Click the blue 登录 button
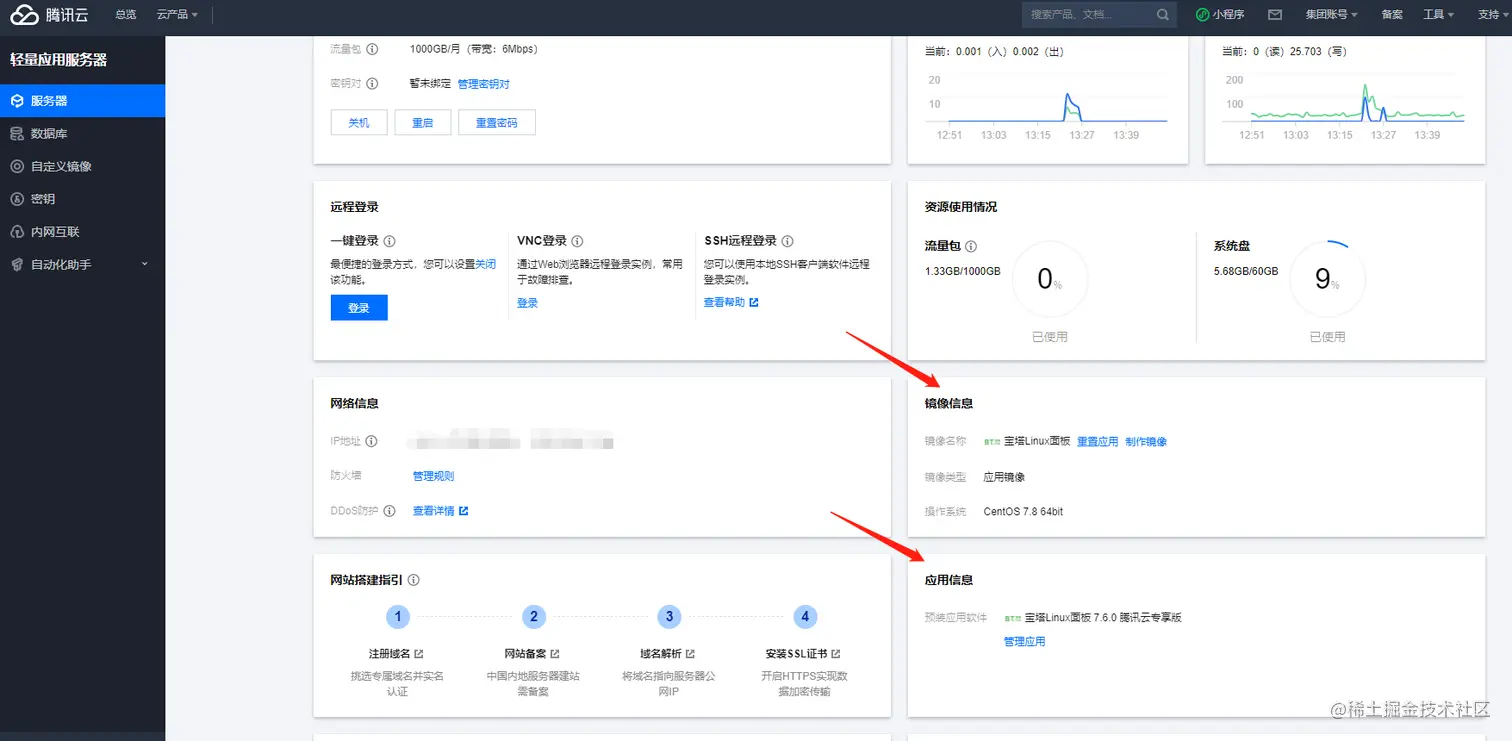The width and height of the screenshot is (1512, 741). click(359, 308)
